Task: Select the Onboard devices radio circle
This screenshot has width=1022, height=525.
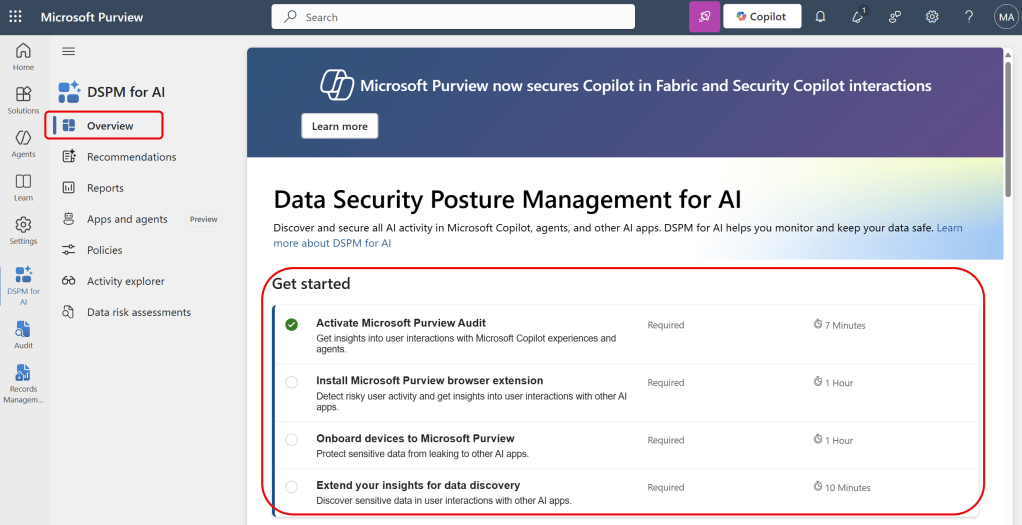Action: [291, 439]
